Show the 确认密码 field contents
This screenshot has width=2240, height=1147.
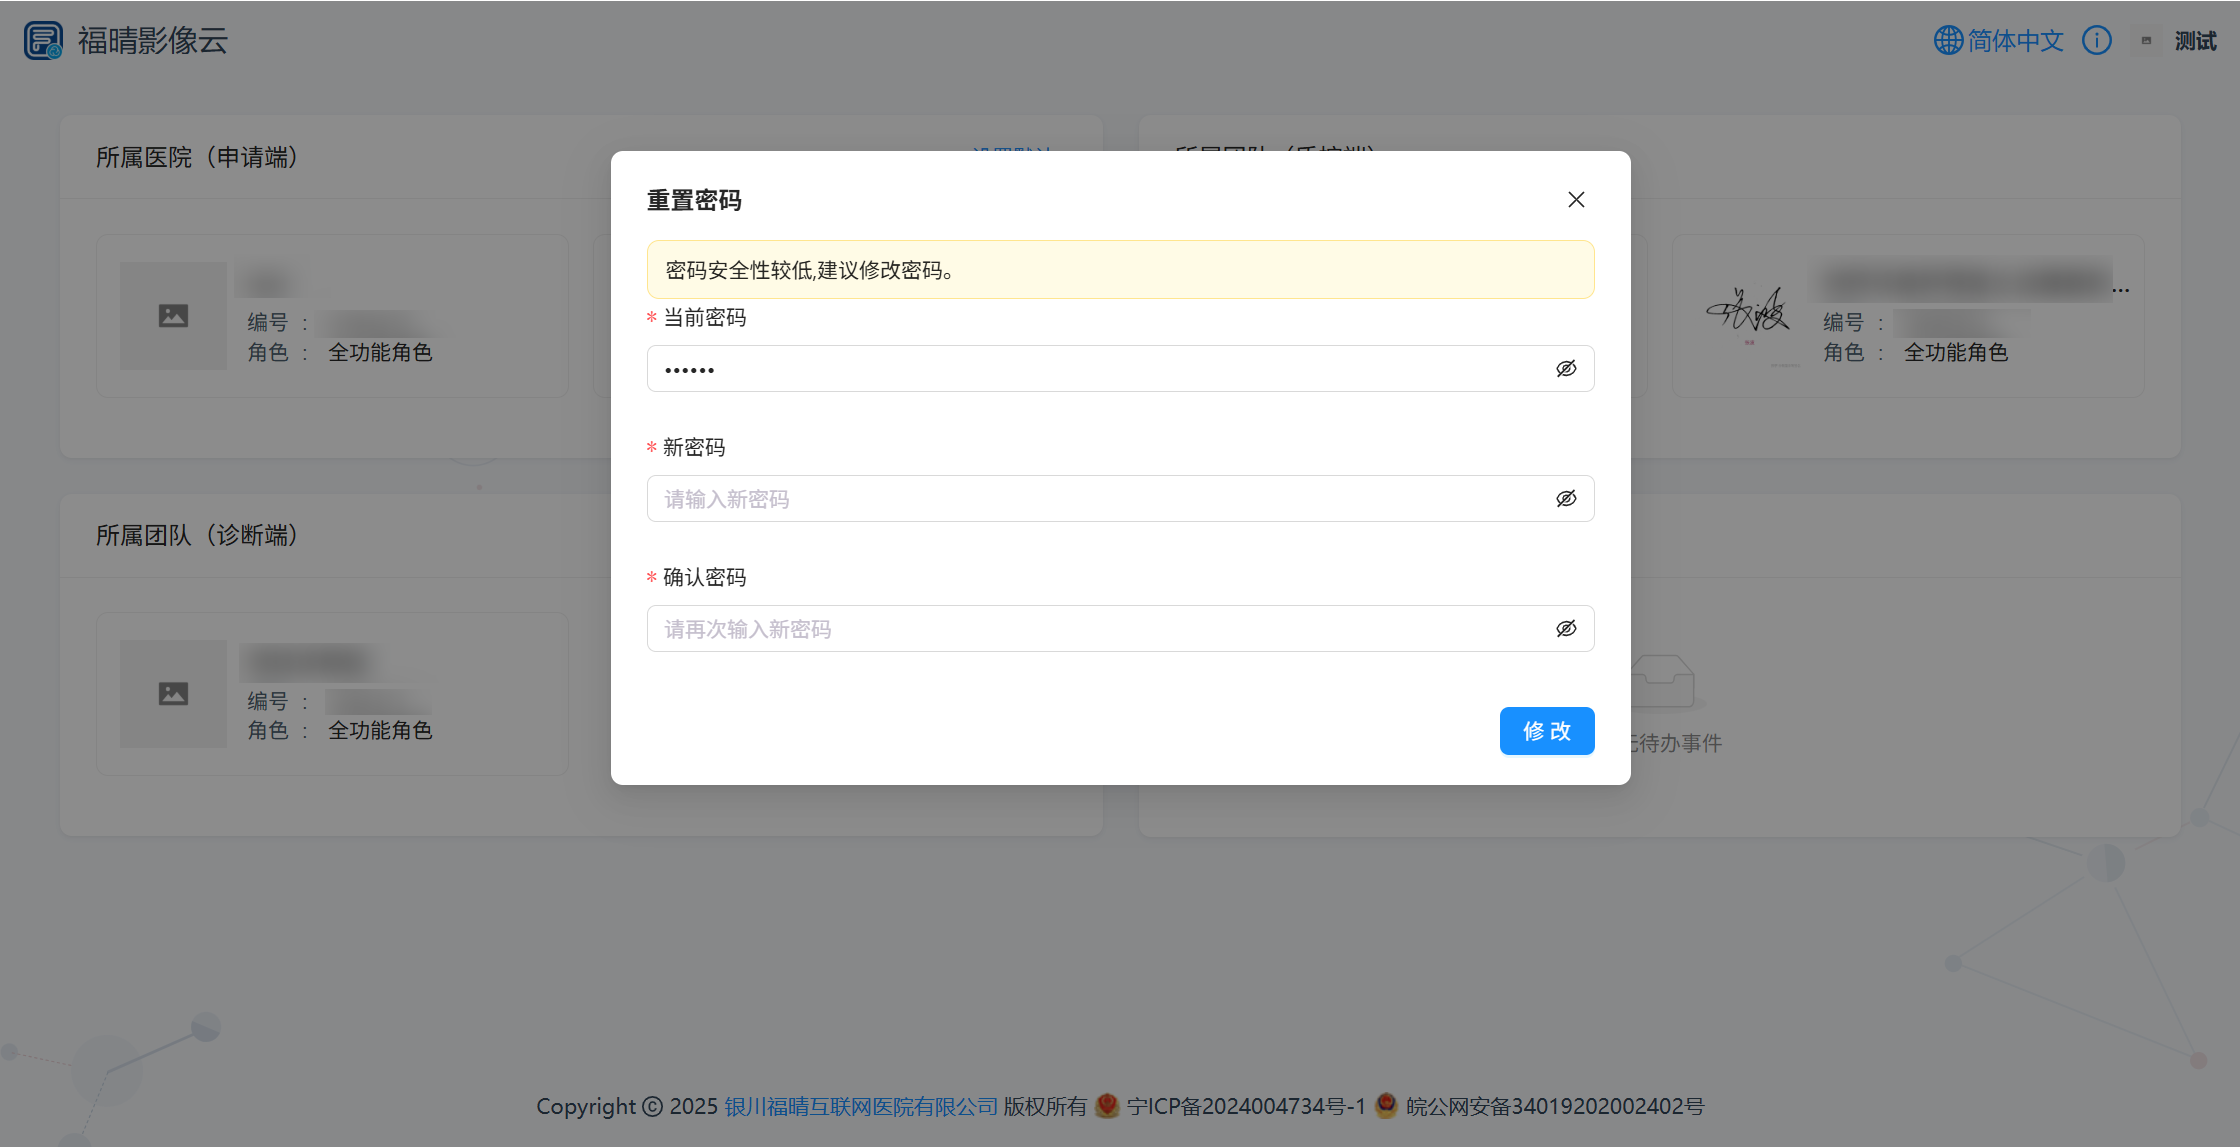coord(1566,628)
